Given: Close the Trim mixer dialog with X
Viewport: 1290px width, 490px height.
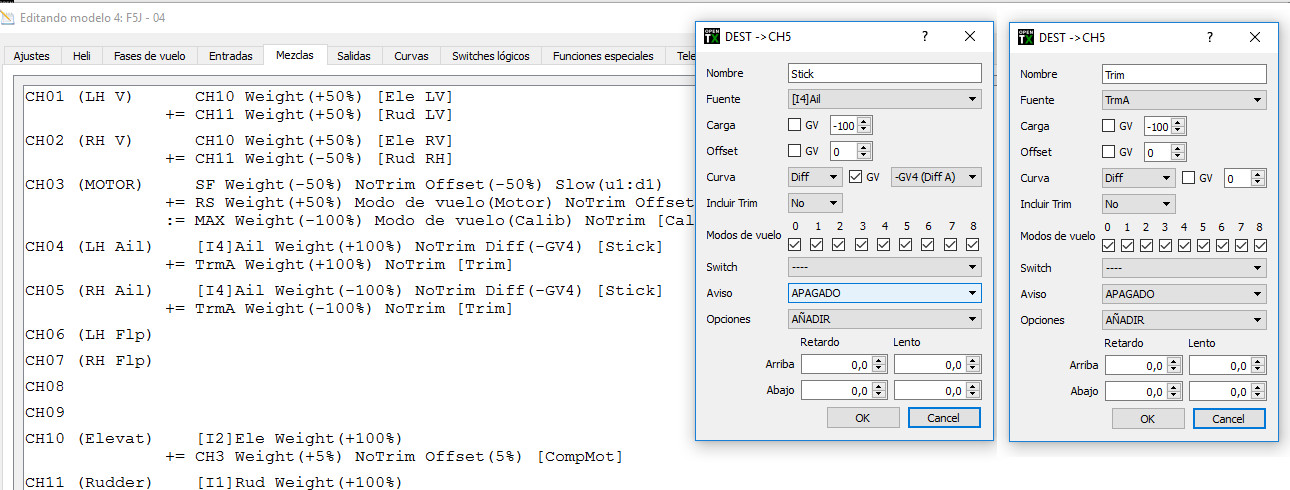Looking at the screenshot, I should 1255,37.
